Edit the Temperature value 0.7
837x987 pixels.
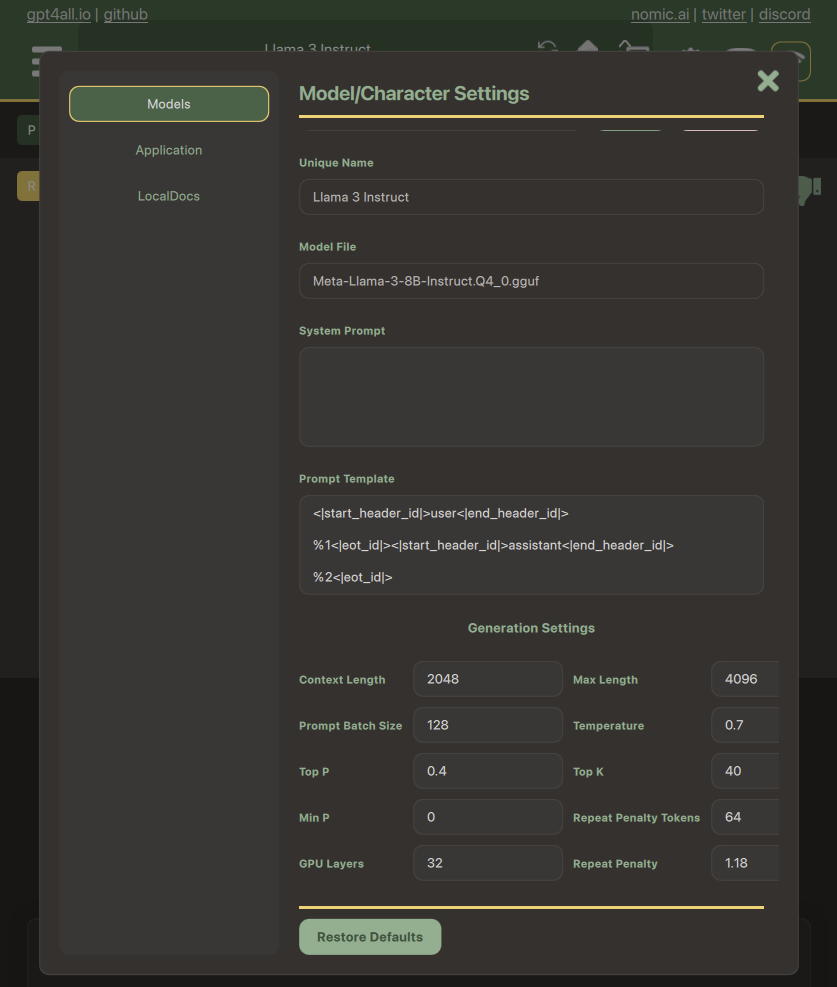pyautogui.click(x=745, y=725)
